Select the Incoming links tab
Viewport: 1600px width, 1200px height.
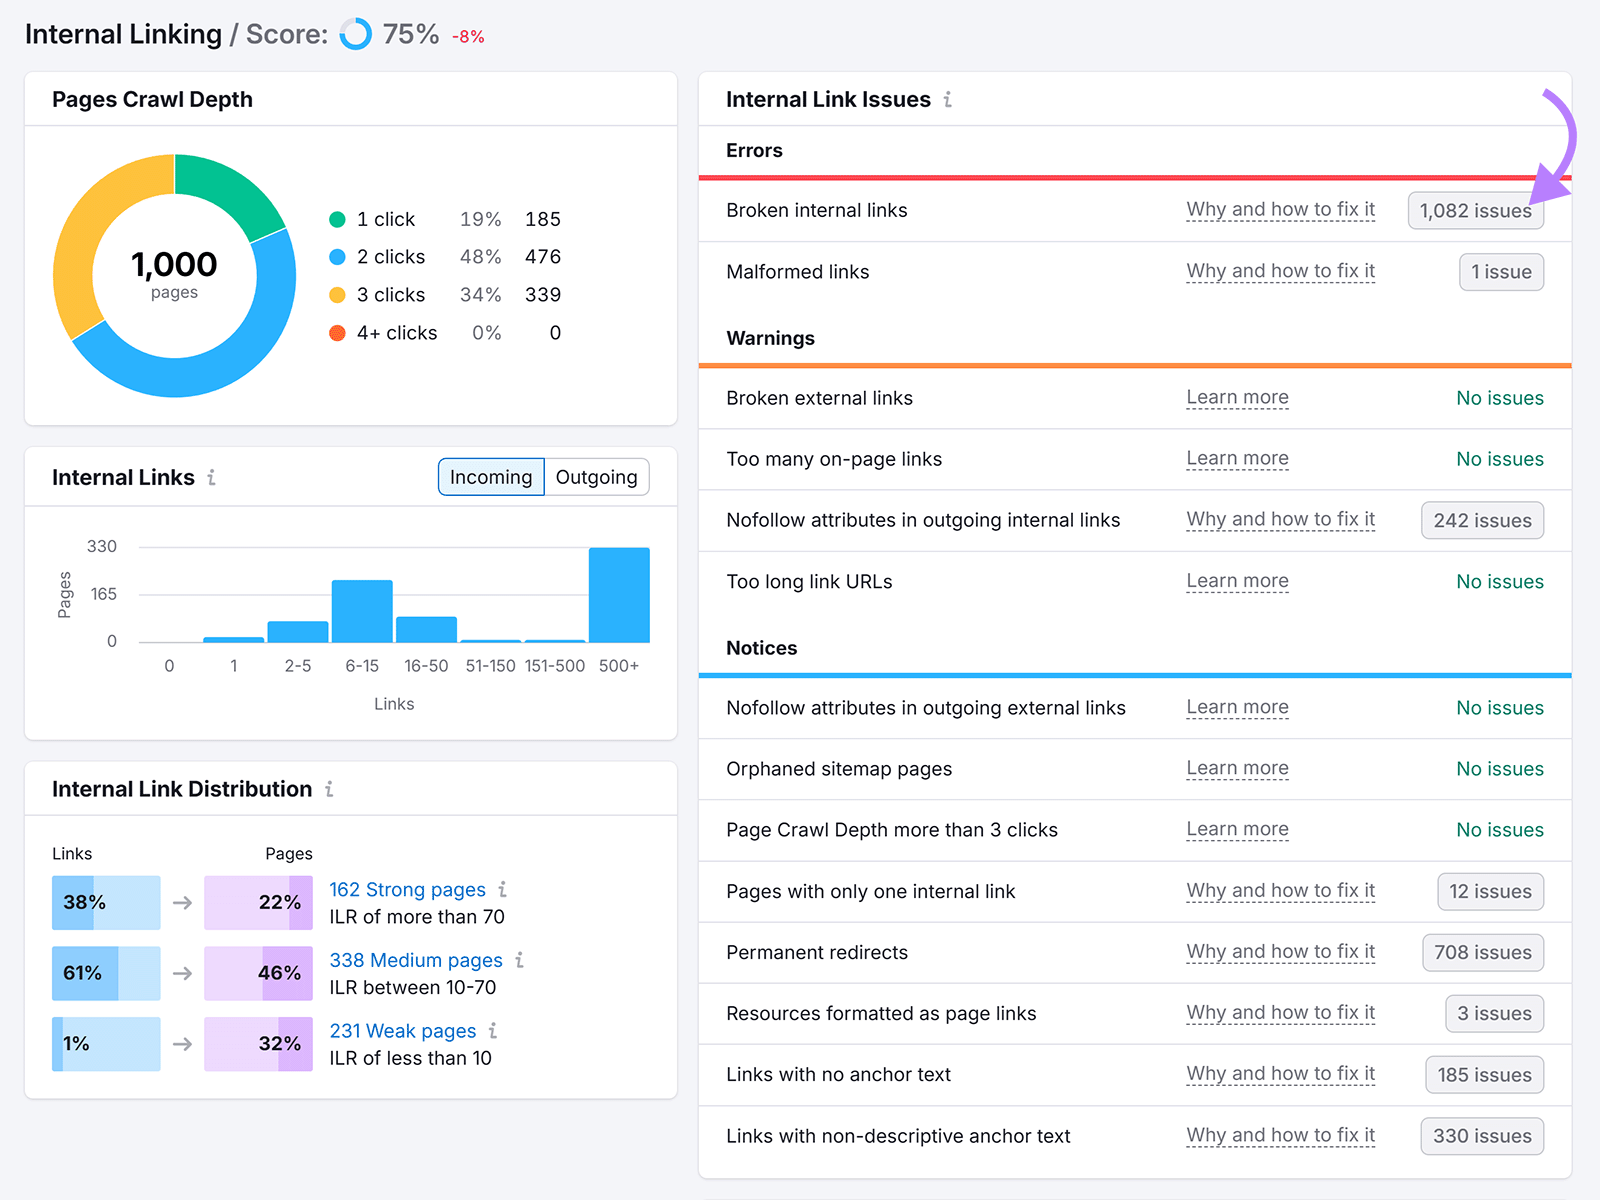pyautogui.click(x=490, y=477)
